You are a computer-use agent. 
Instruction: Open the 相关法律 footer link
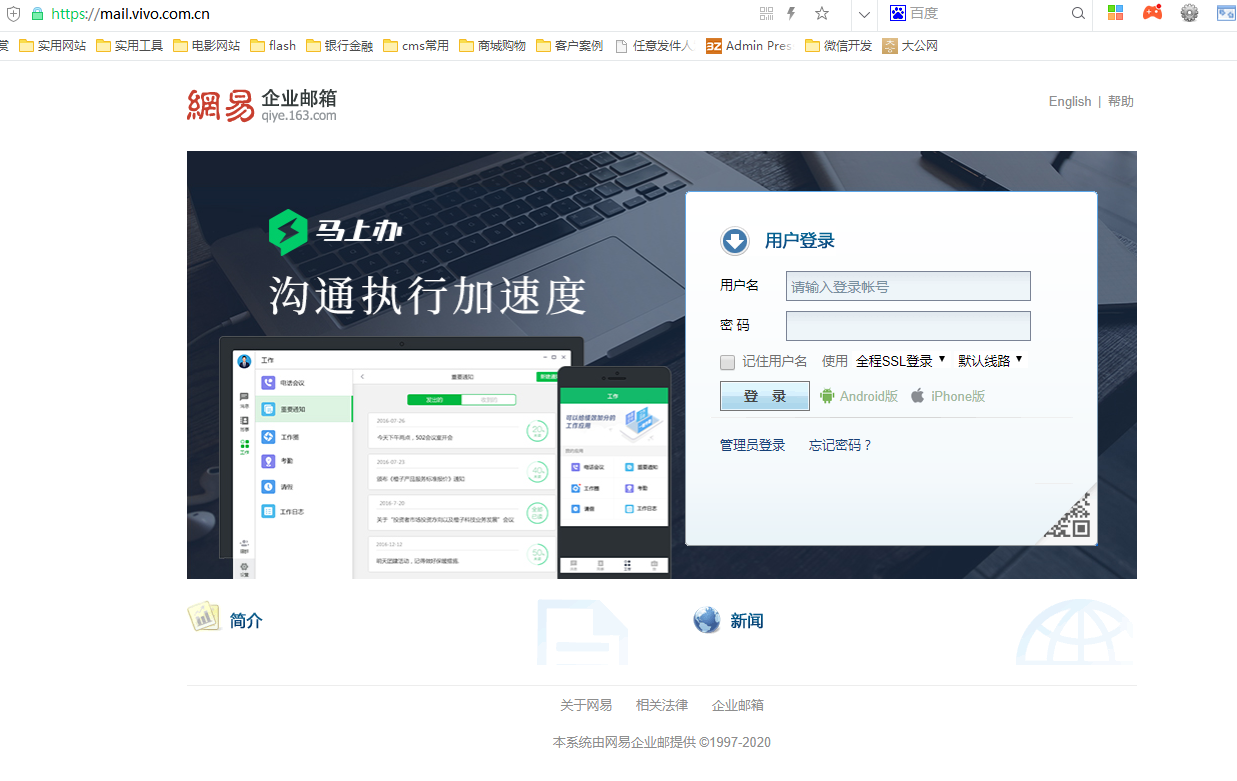click(x=662, y=705)
